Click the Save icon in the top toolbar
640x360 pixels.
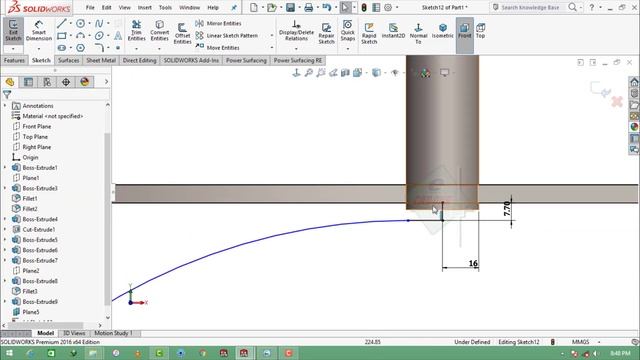coord(290,7)
